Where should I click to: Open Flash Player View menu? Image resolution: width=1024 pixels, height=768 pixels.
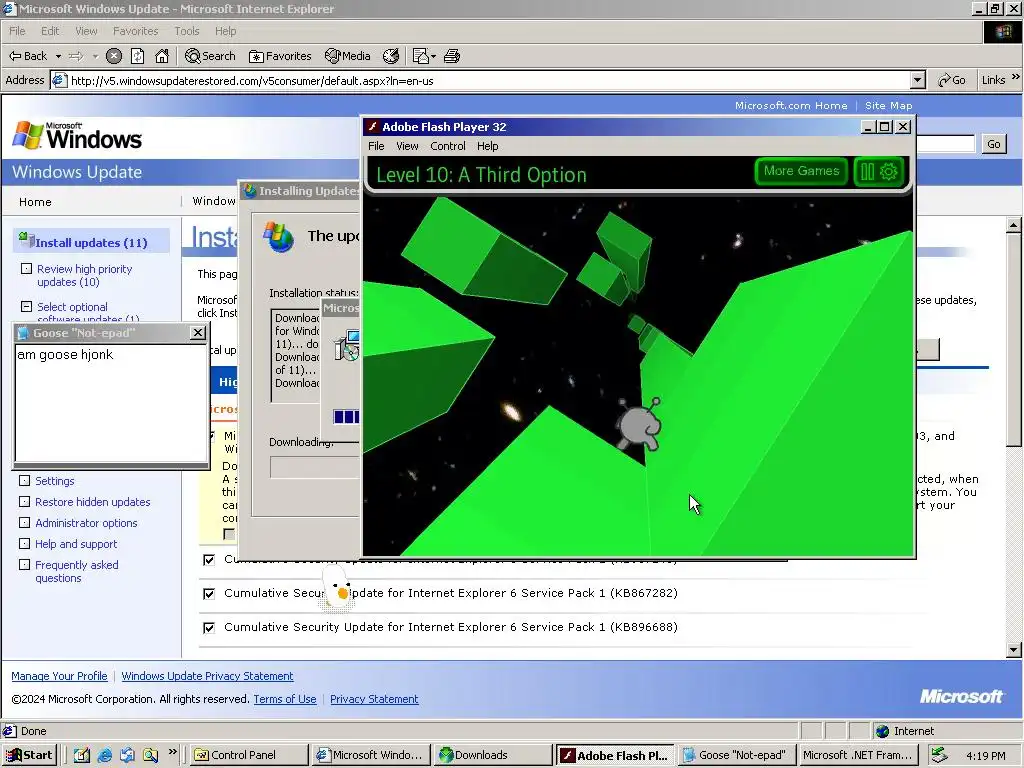(407, 146)
